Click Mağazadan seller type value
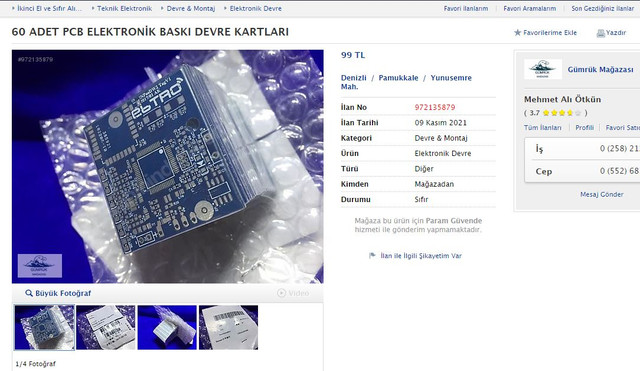This screenshot has height=371, width=640. pyautogui.click(x=434, y=184)
